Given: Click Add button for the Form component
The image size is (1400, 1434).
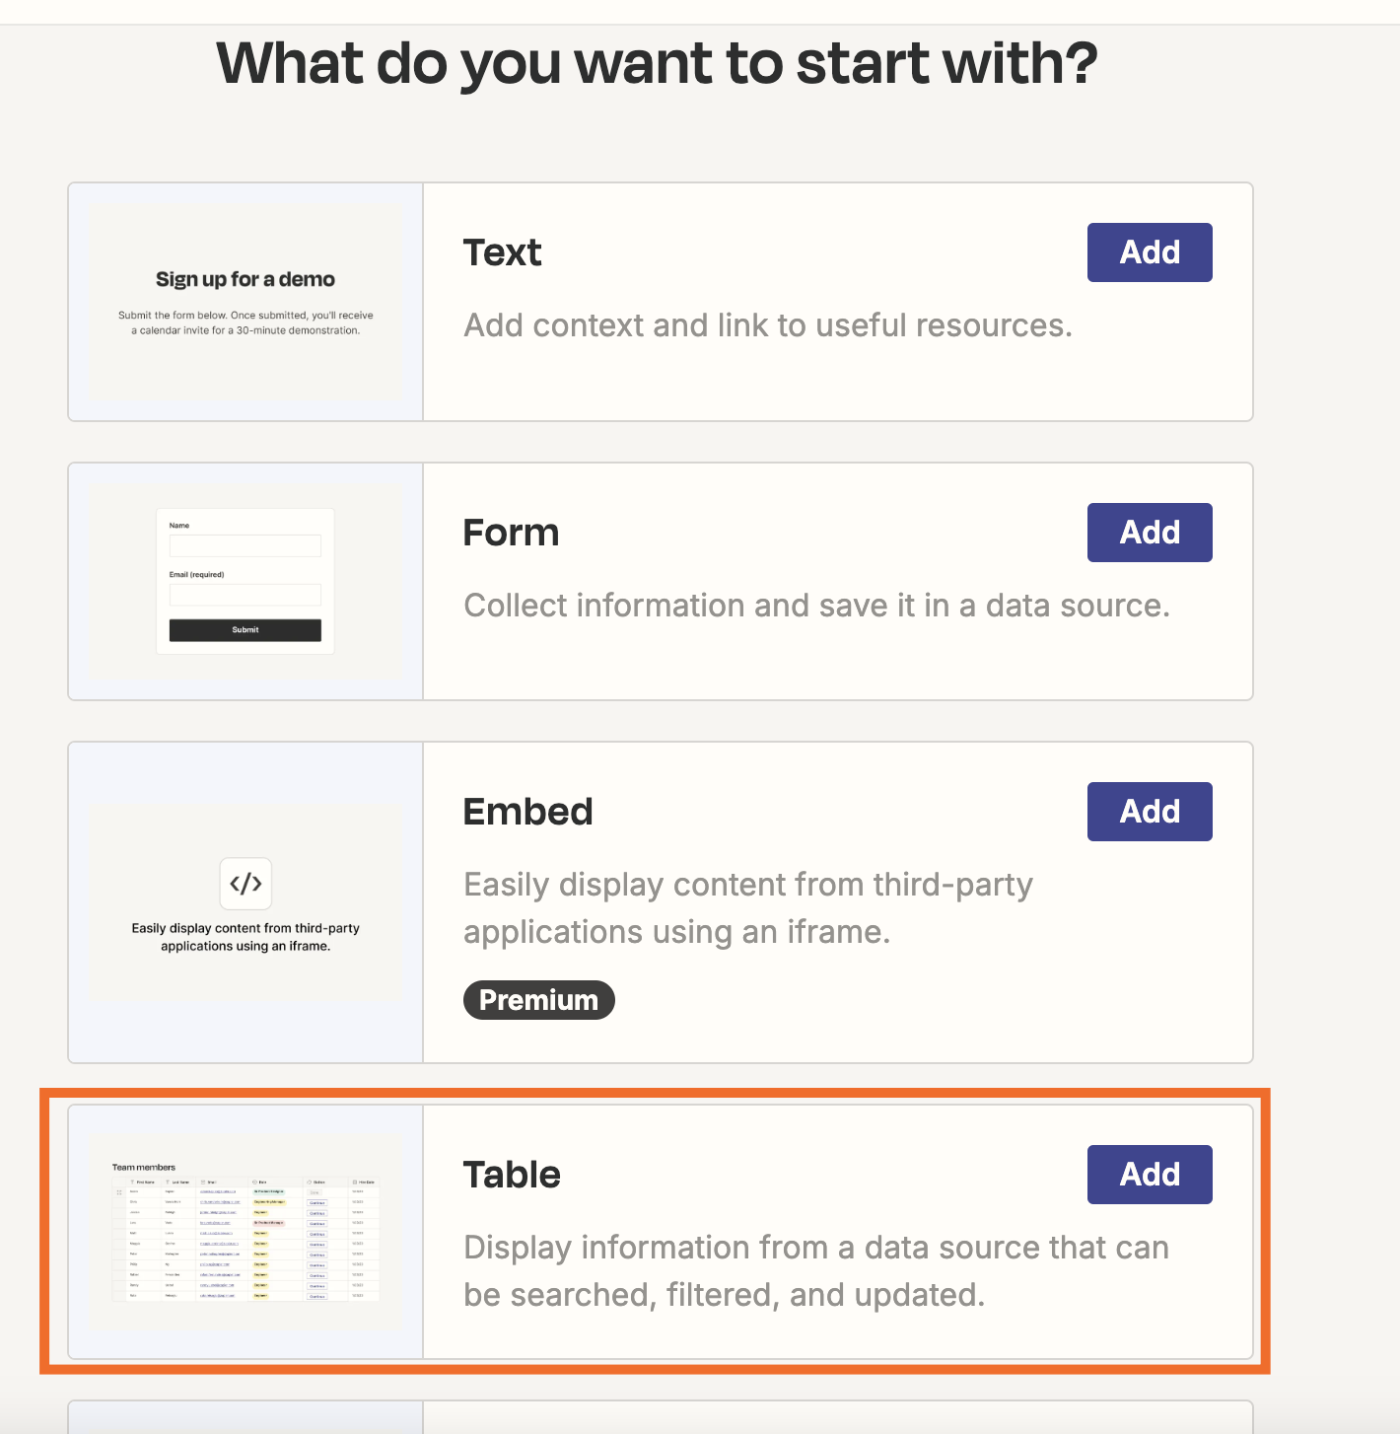Looking at the screenshot, I should point(1149,532).
